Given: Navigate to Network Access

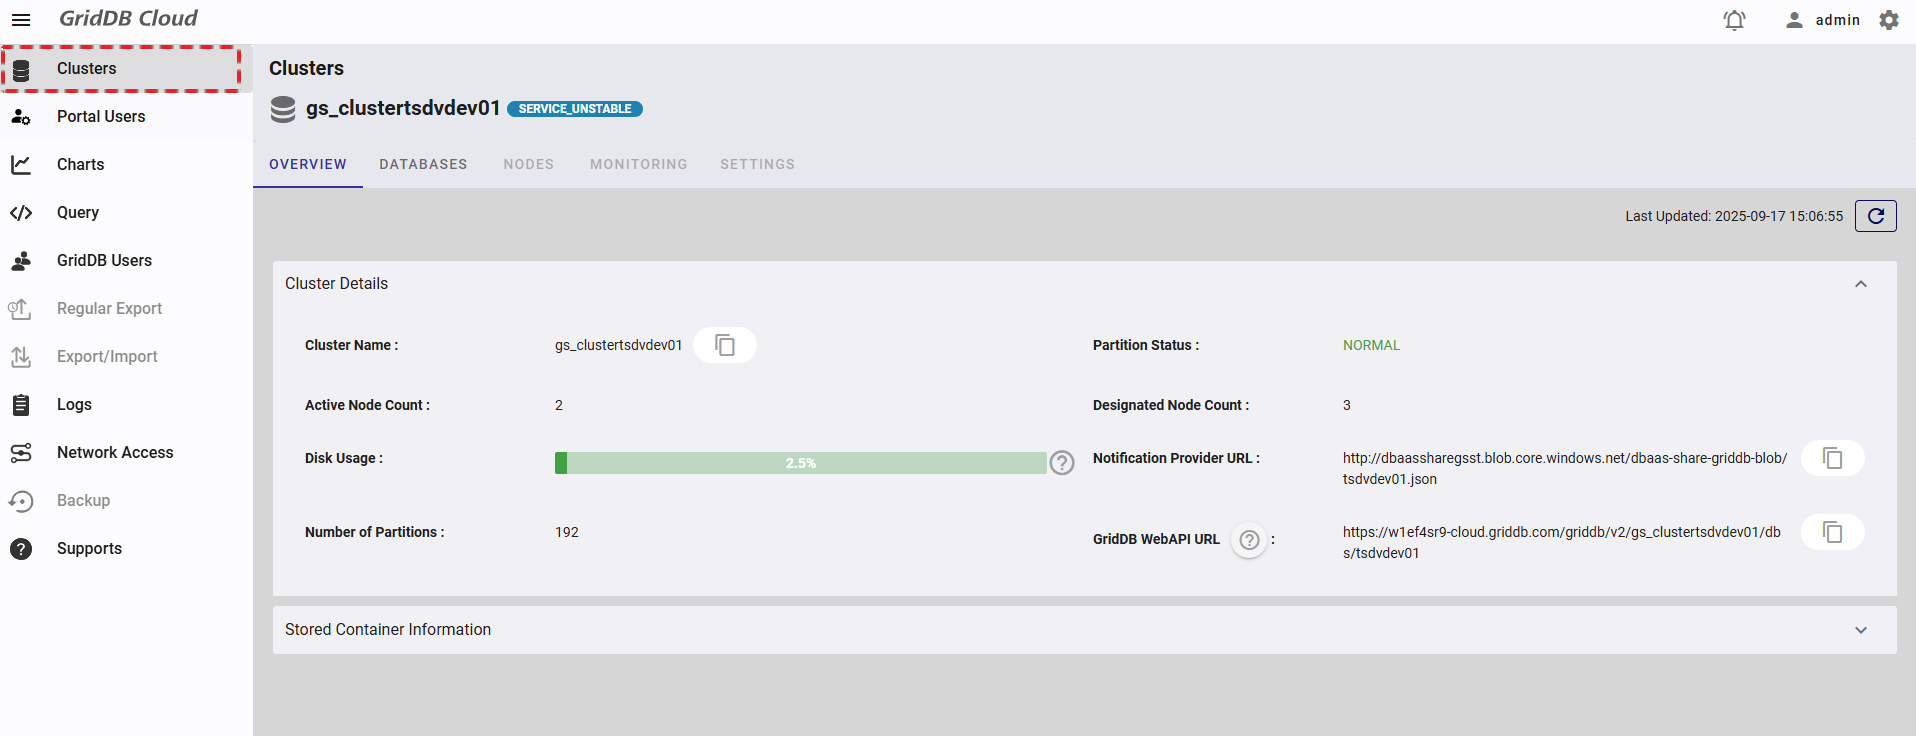Looking at the screenshot, I should [115, 452].
